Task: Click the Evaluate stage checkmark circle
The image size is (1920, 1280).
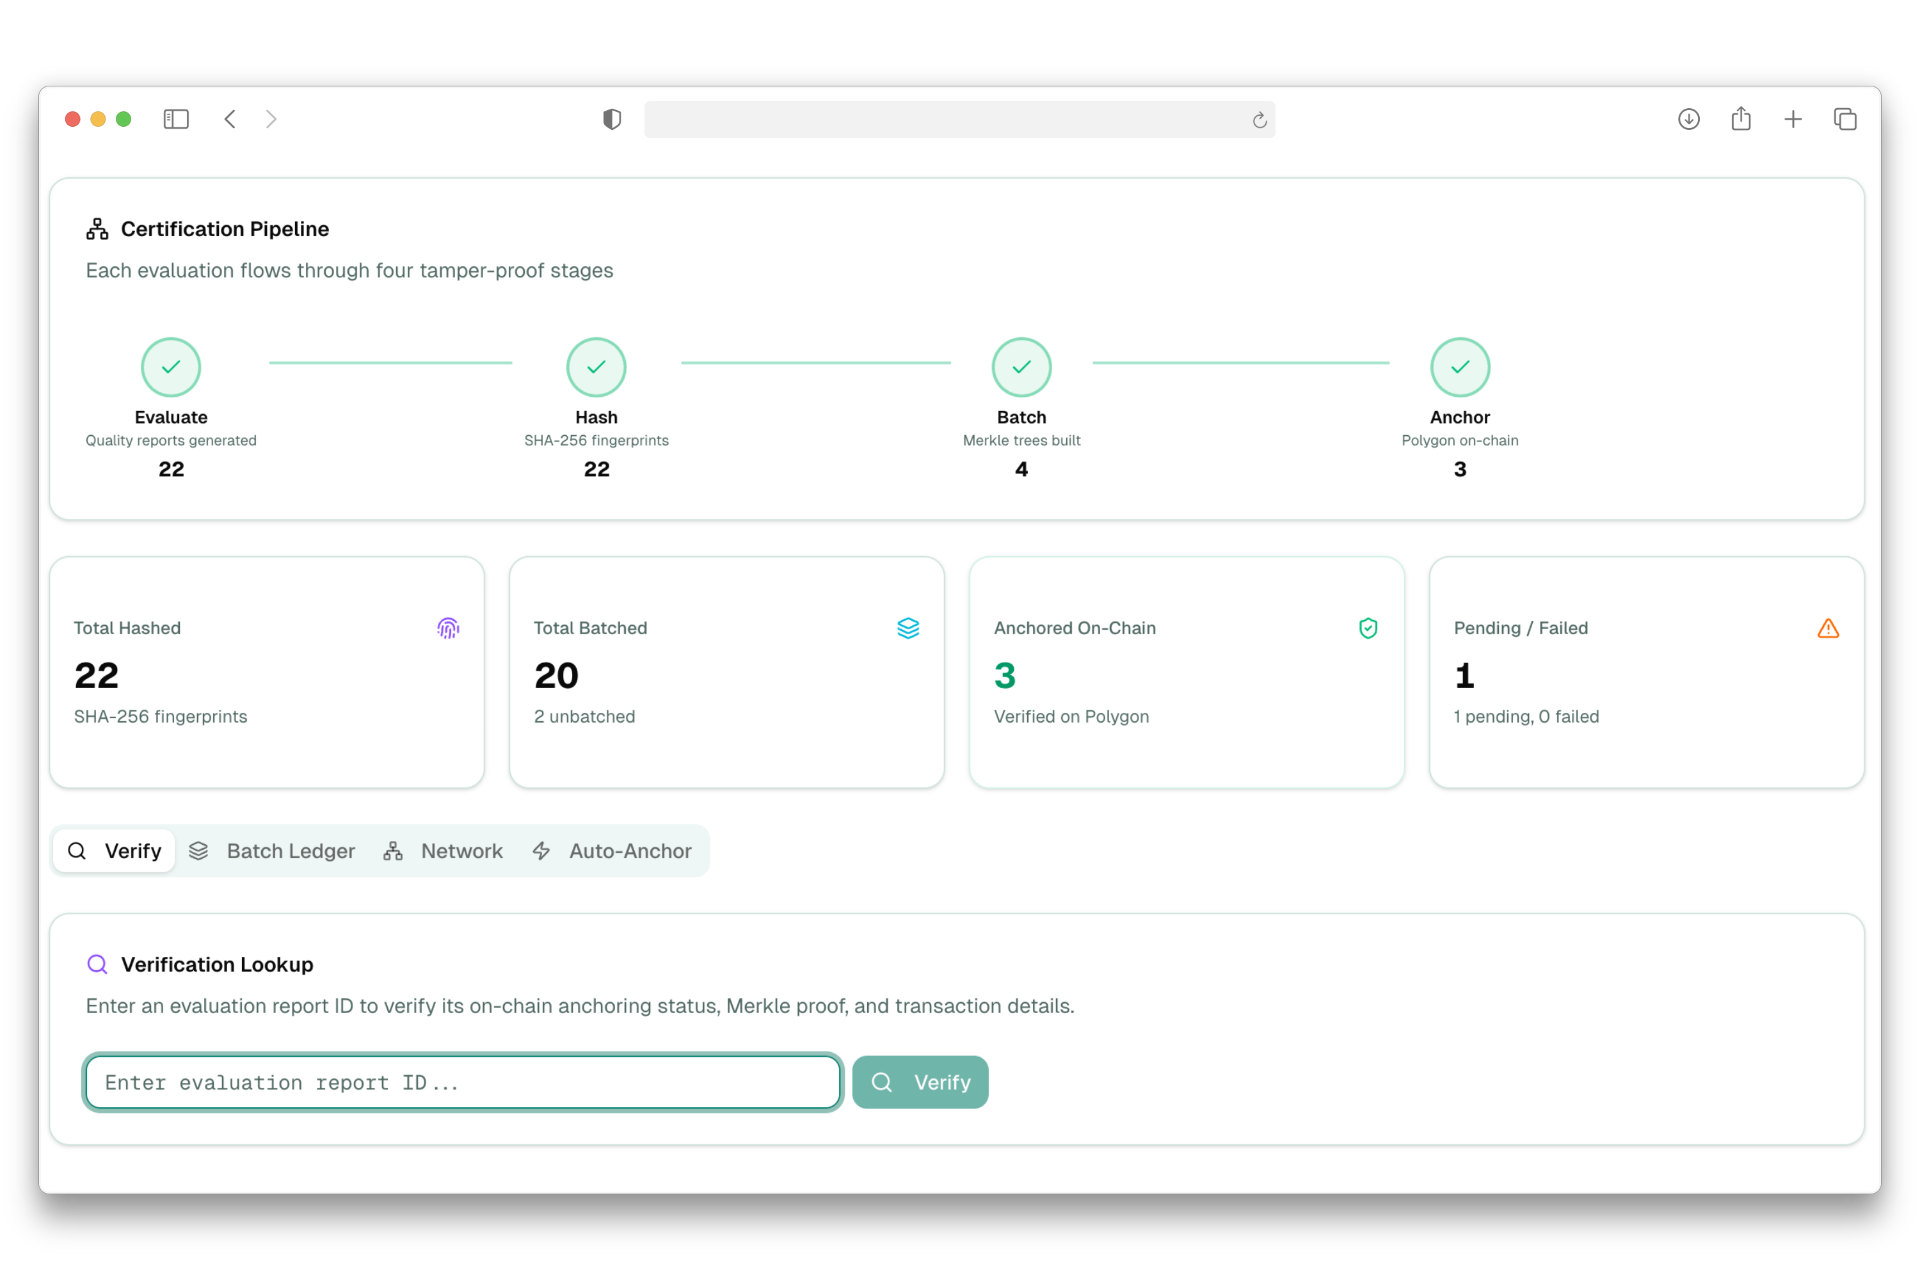Action: click(x=171, y=367)
